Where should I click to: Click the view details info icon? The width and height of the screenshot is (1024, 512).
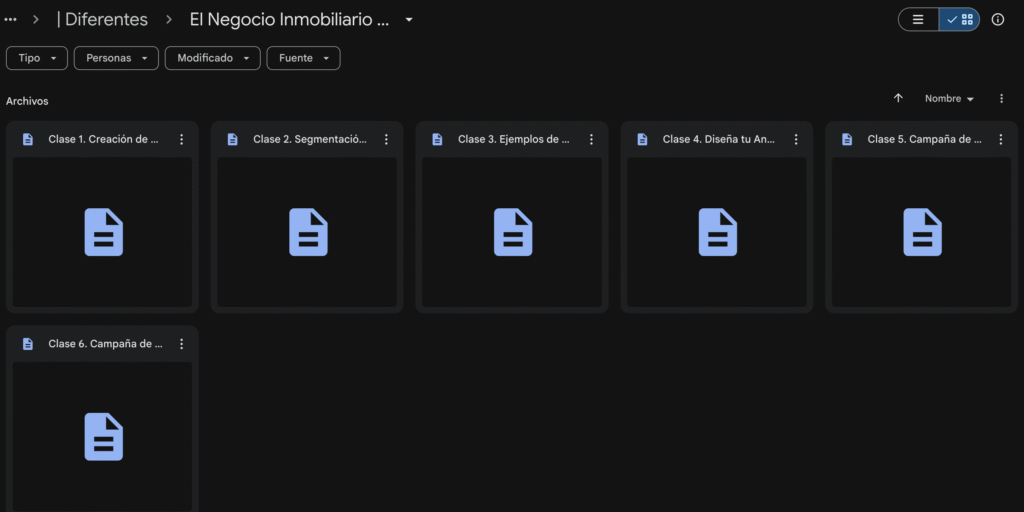click(997, 20)
